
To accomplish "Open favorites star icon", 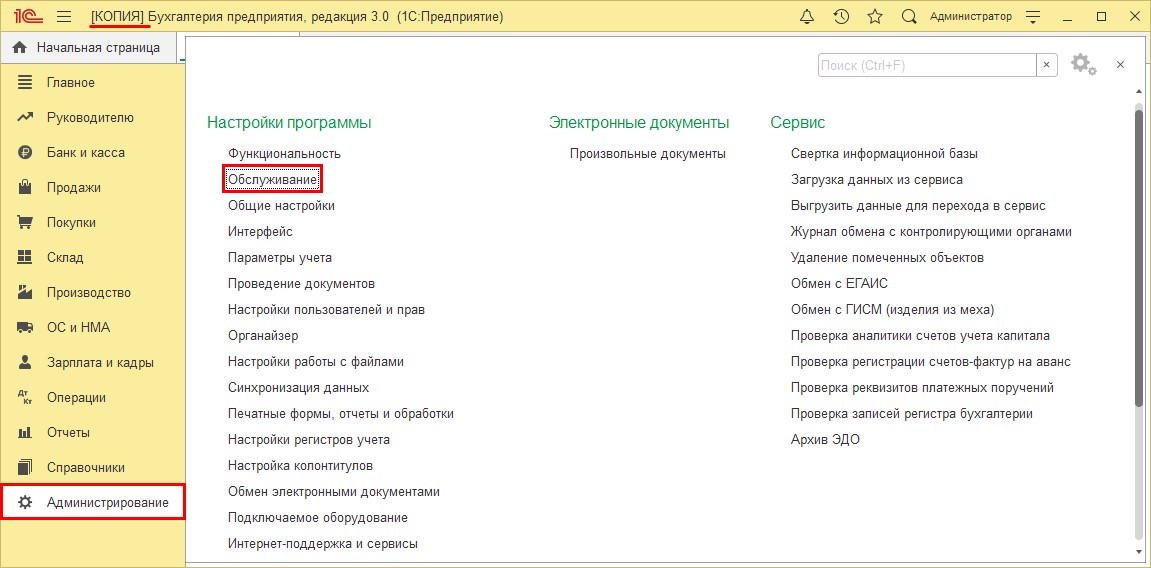I will click(875, 17).
